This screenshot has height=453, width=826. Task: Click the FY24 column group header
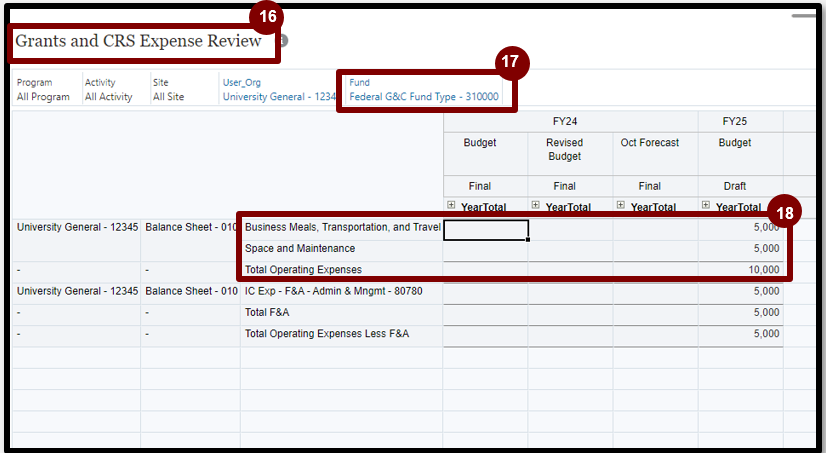(x=565, y=122)
